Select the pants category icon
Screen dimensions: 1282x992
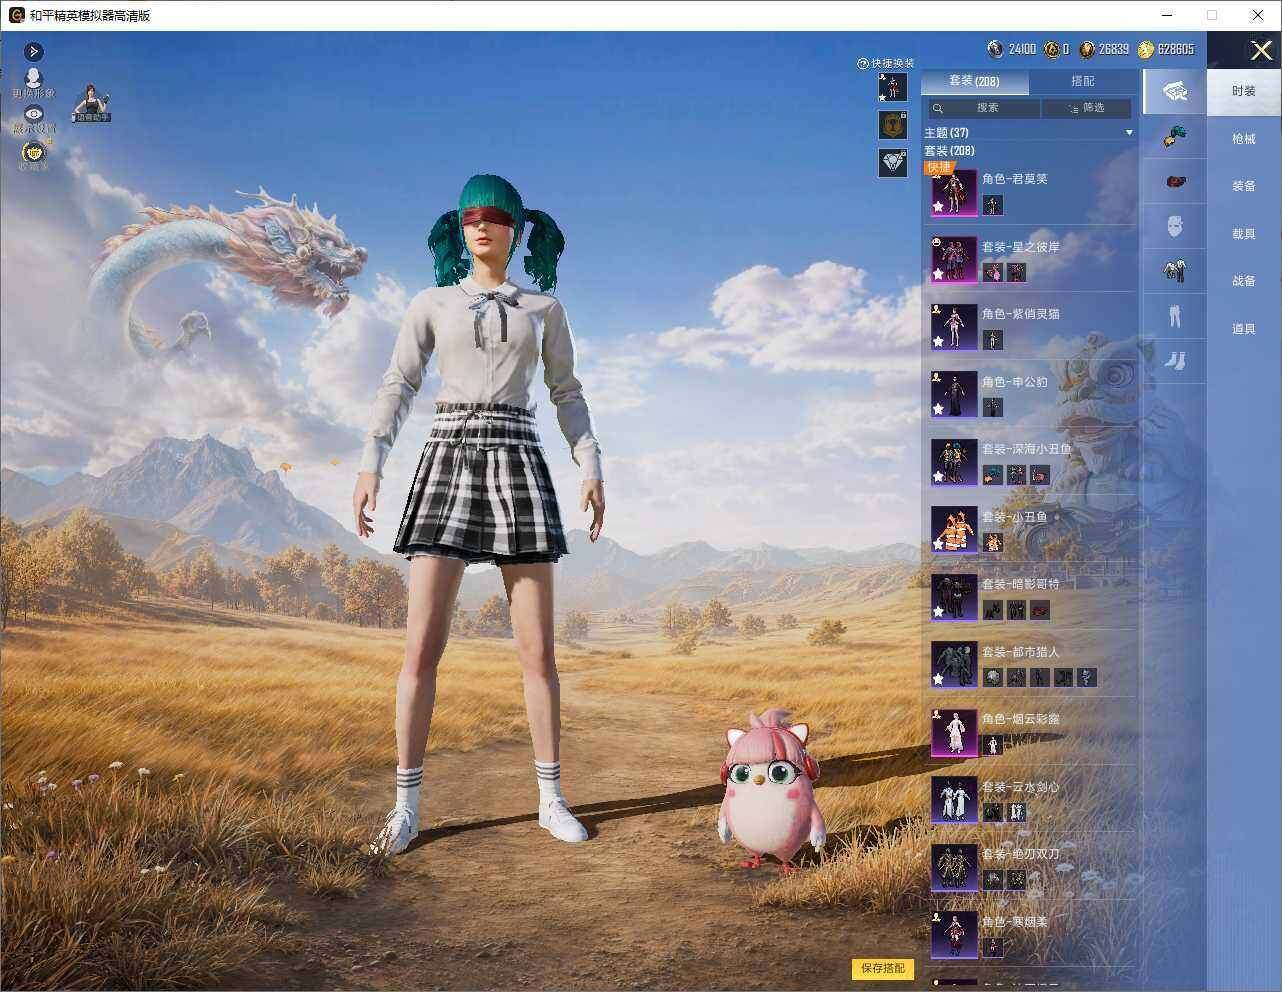click(1175, 316)
